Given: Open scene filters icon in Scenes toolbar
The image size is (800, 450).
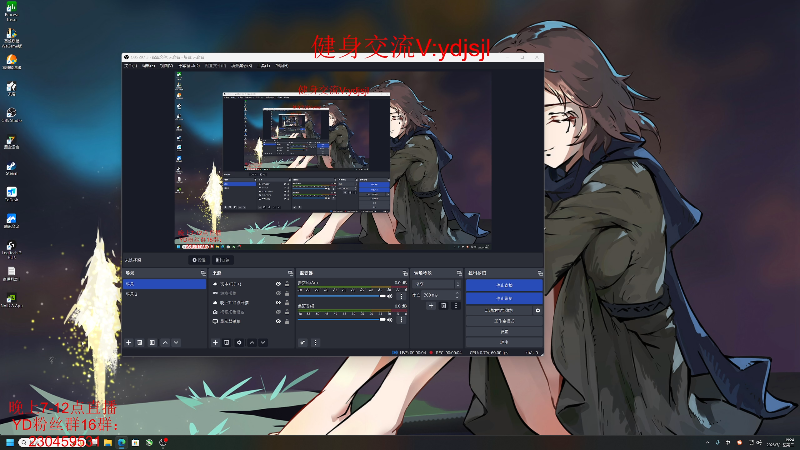Looking at the screenshot, I should point(152,342).
